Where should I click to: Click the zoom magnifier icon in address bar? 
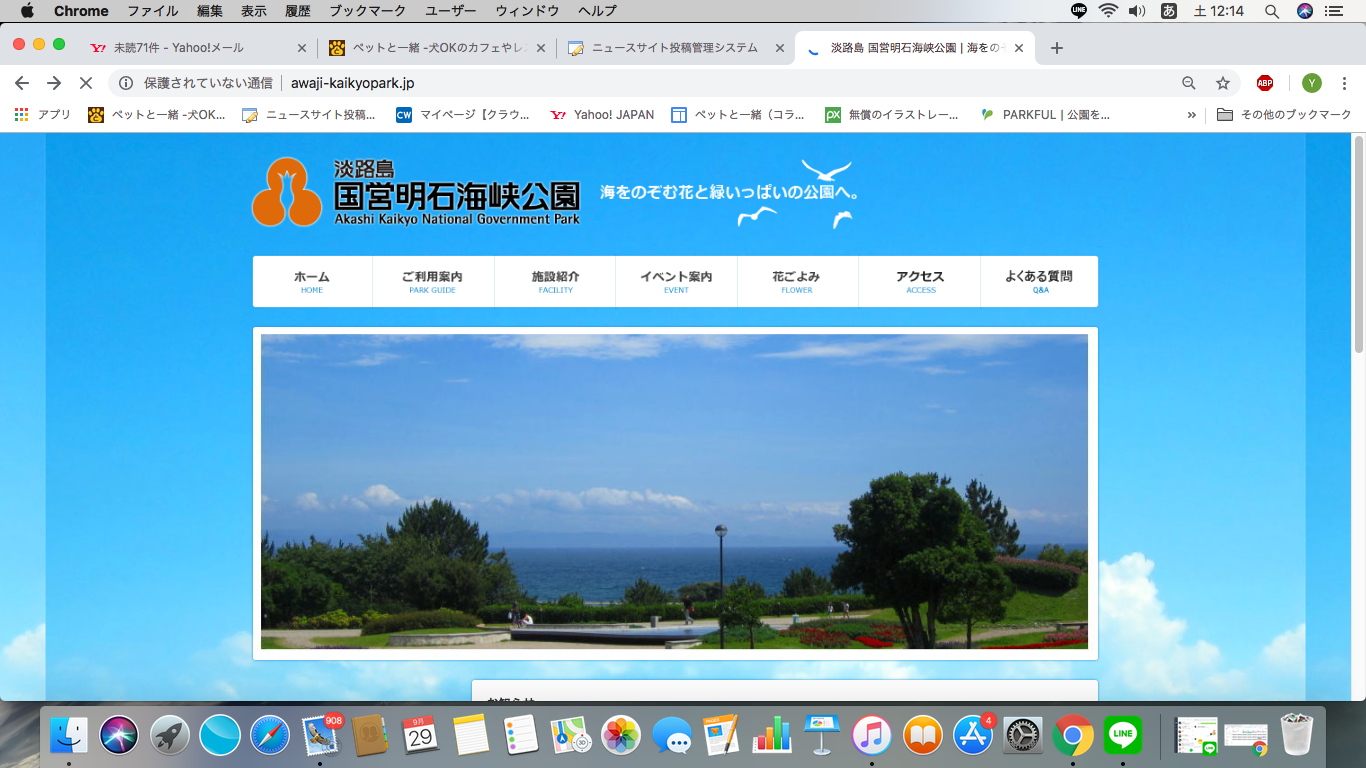[x=1189, y=83]
